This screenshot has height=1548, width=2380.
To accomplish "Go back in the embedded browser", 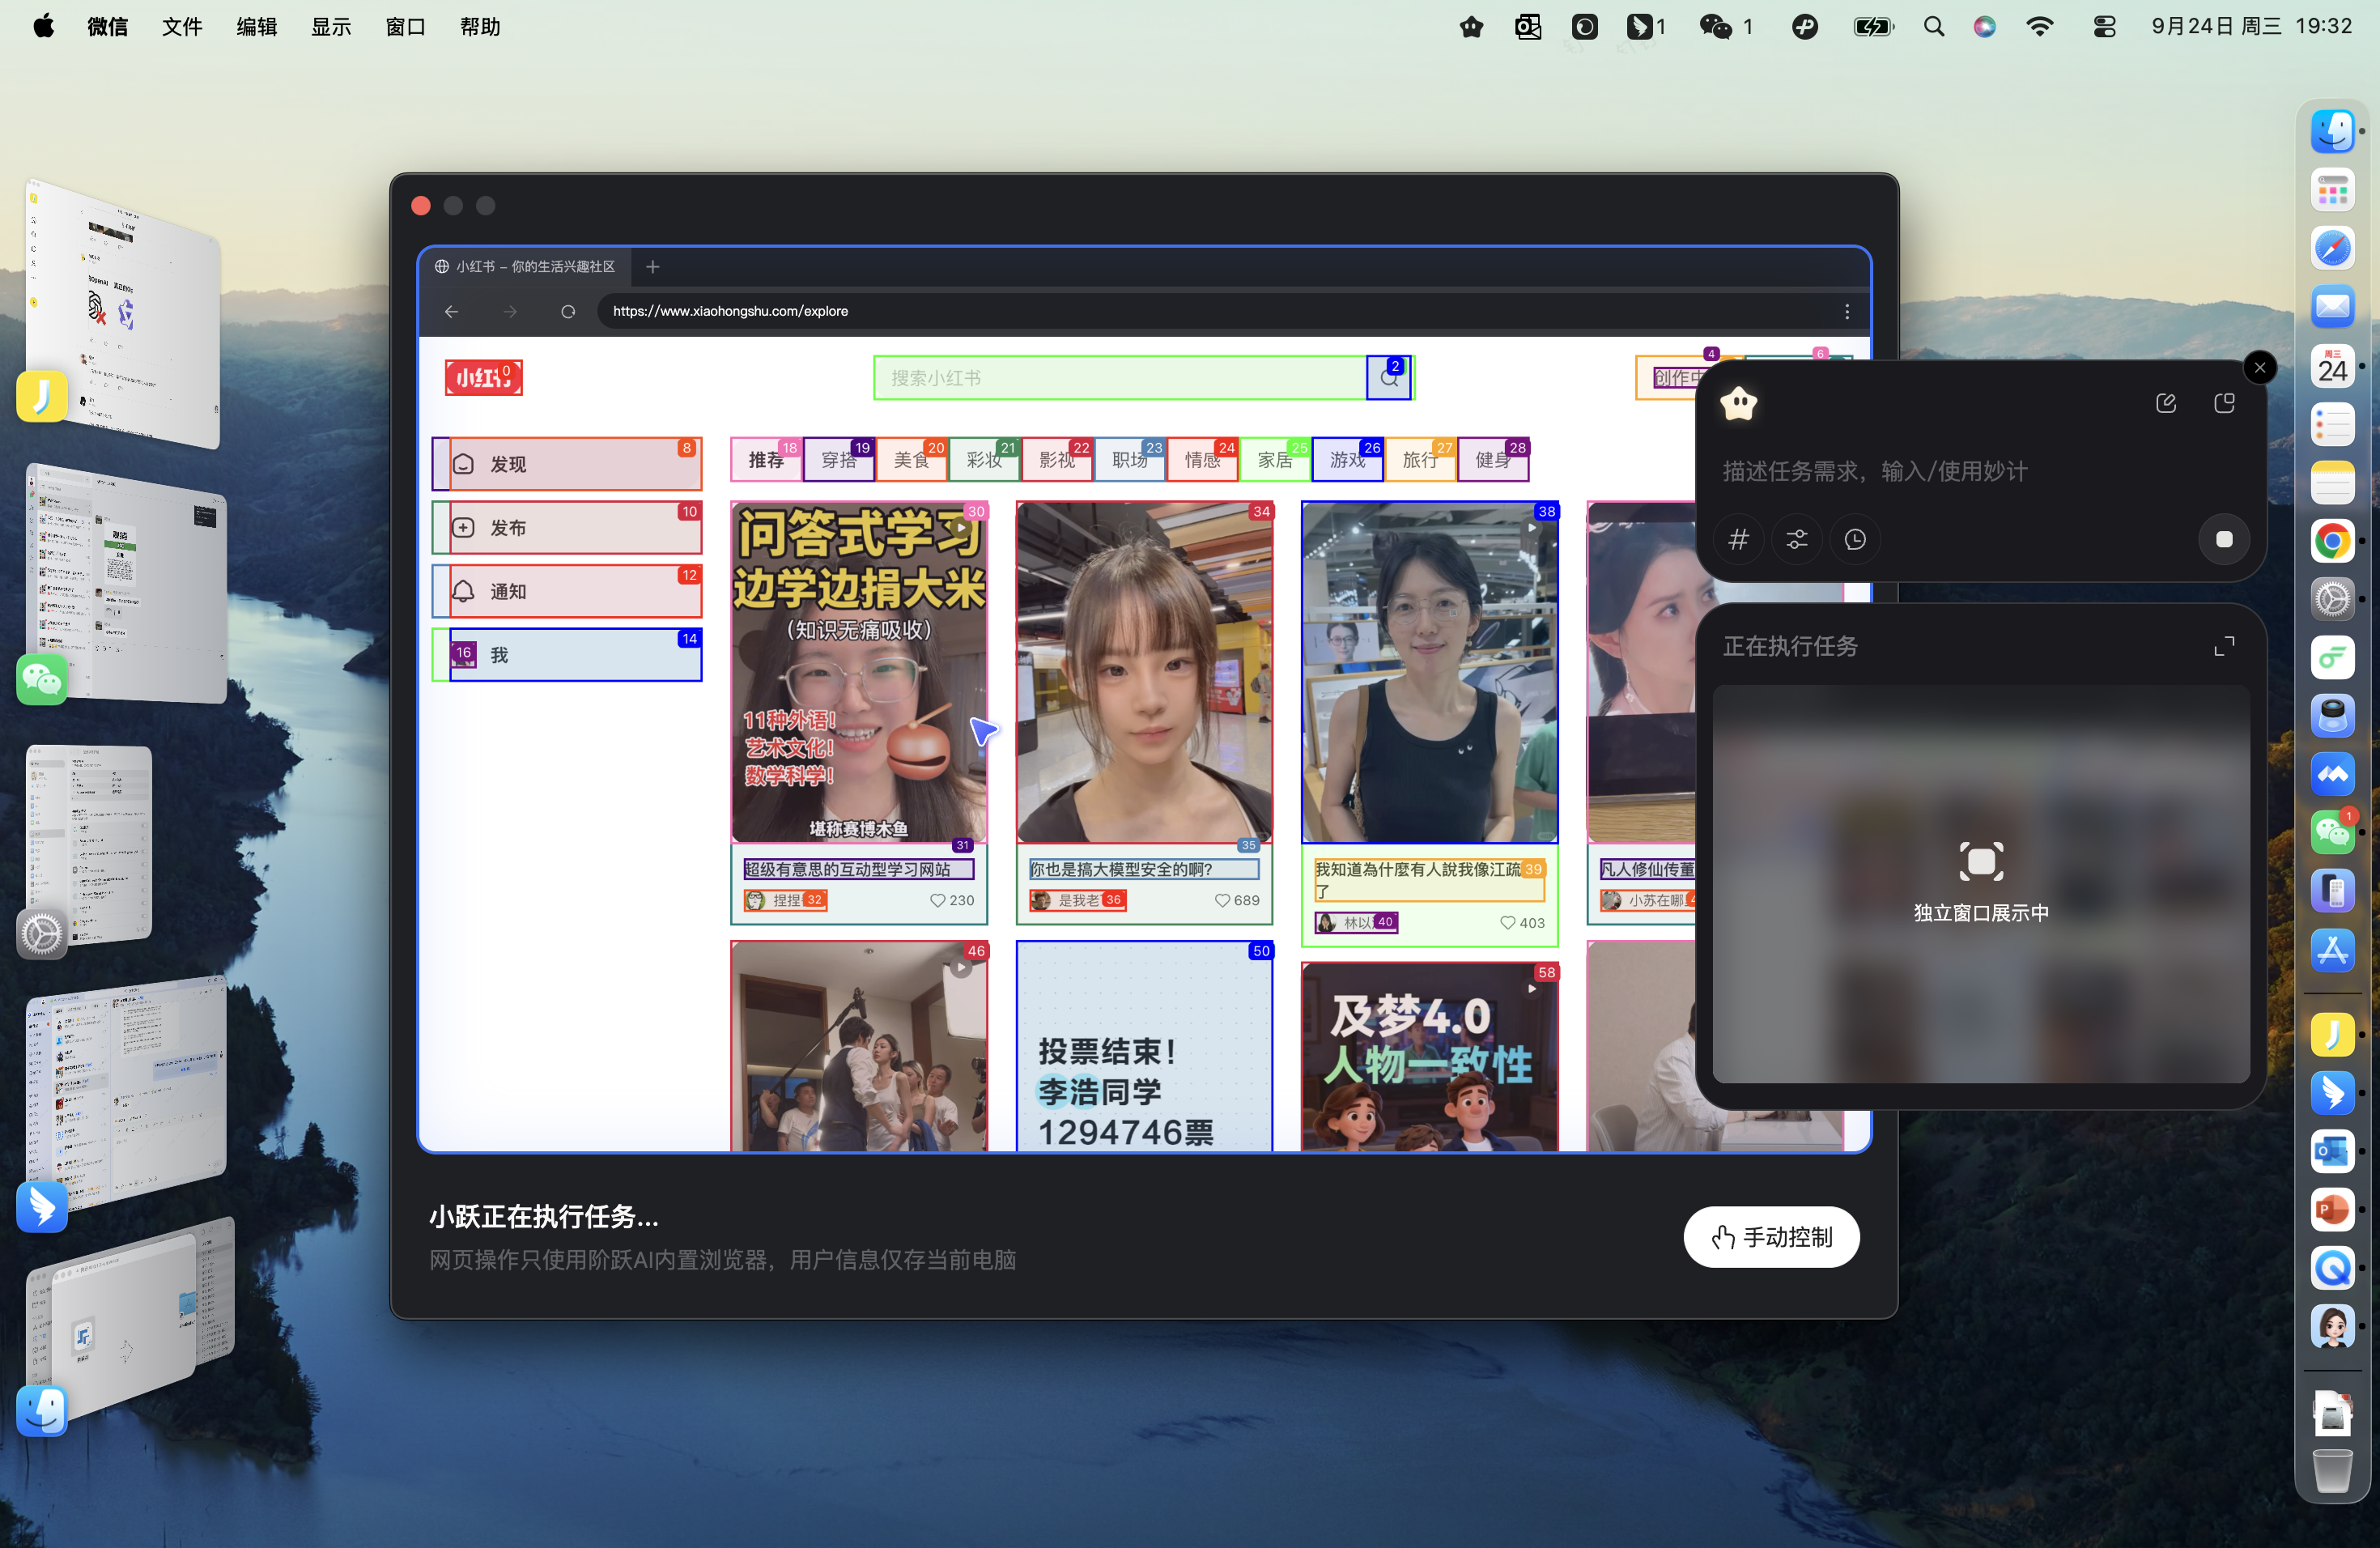I will 452,312.
